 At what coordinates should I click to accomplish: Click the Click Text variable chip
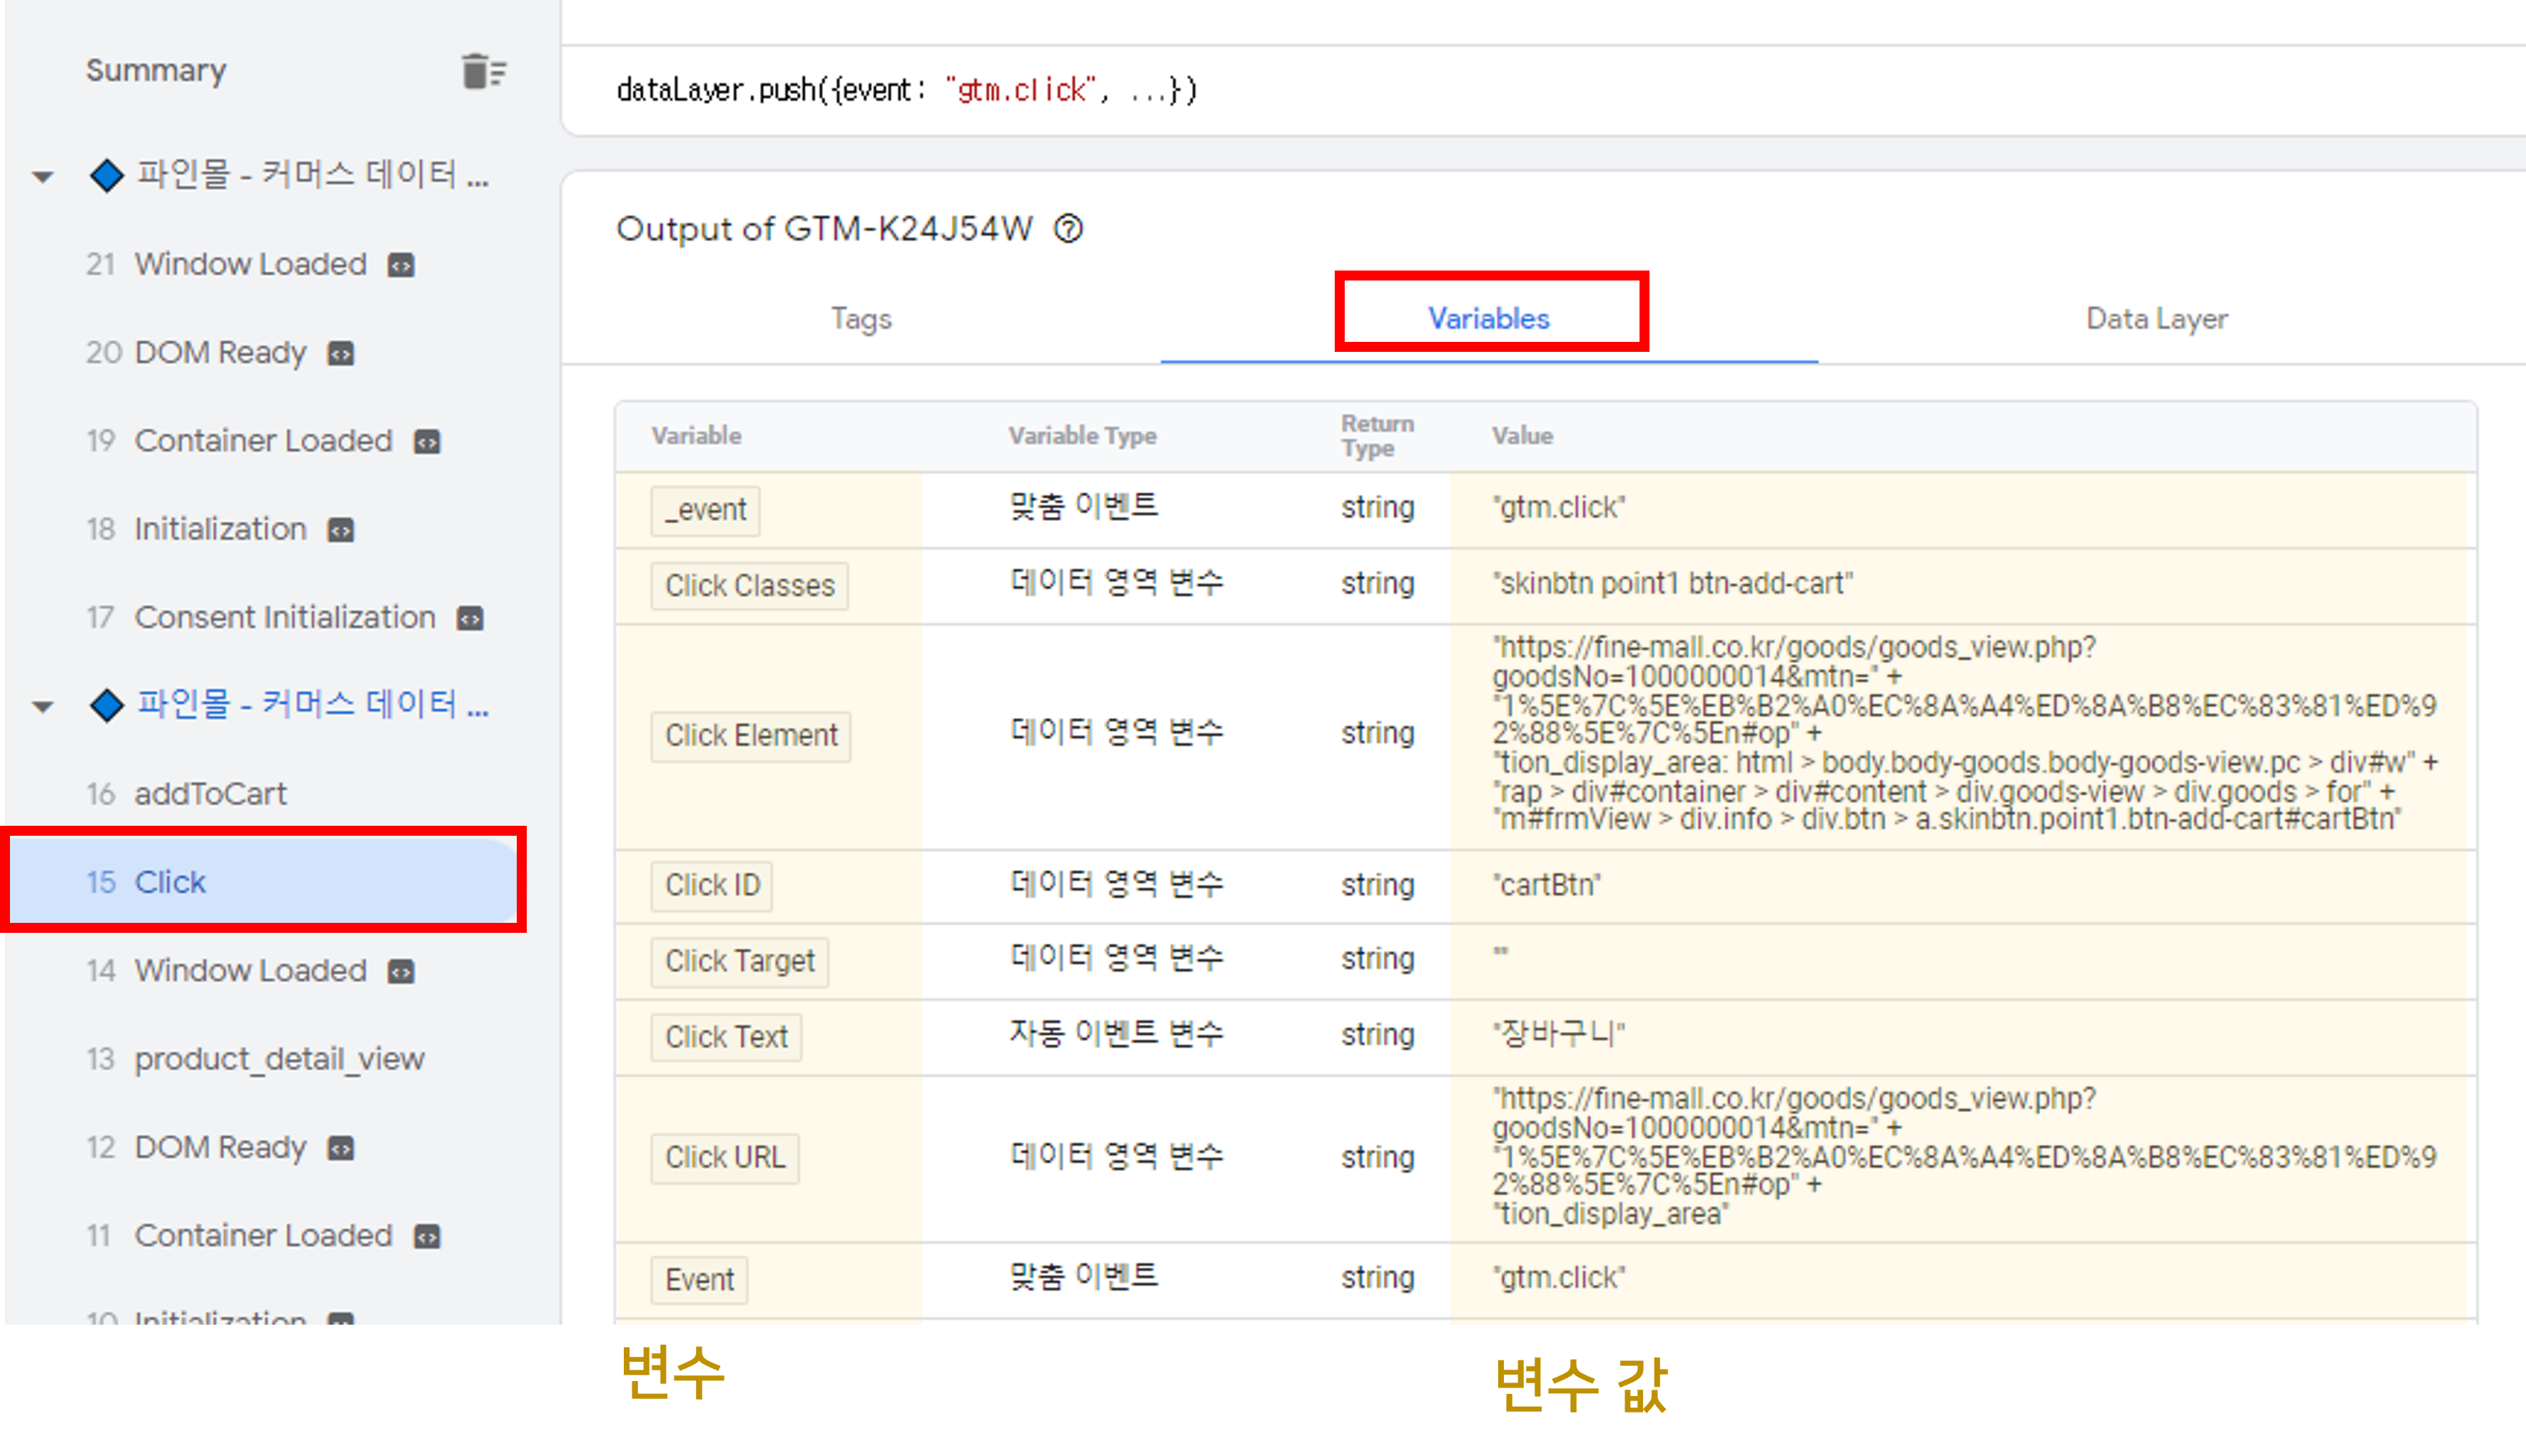[726, 1037]
